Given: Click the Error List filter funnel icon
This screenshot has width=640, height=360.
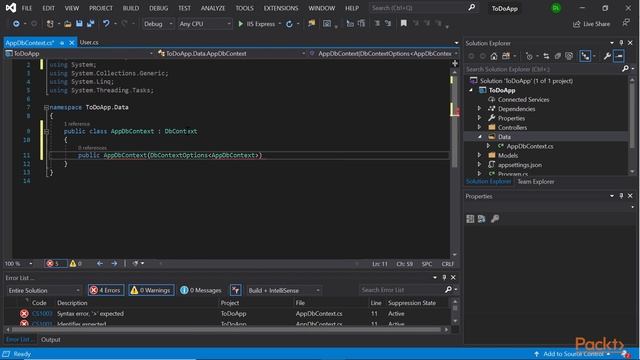Looking at the screenshot, I should (x=236, y=290).
